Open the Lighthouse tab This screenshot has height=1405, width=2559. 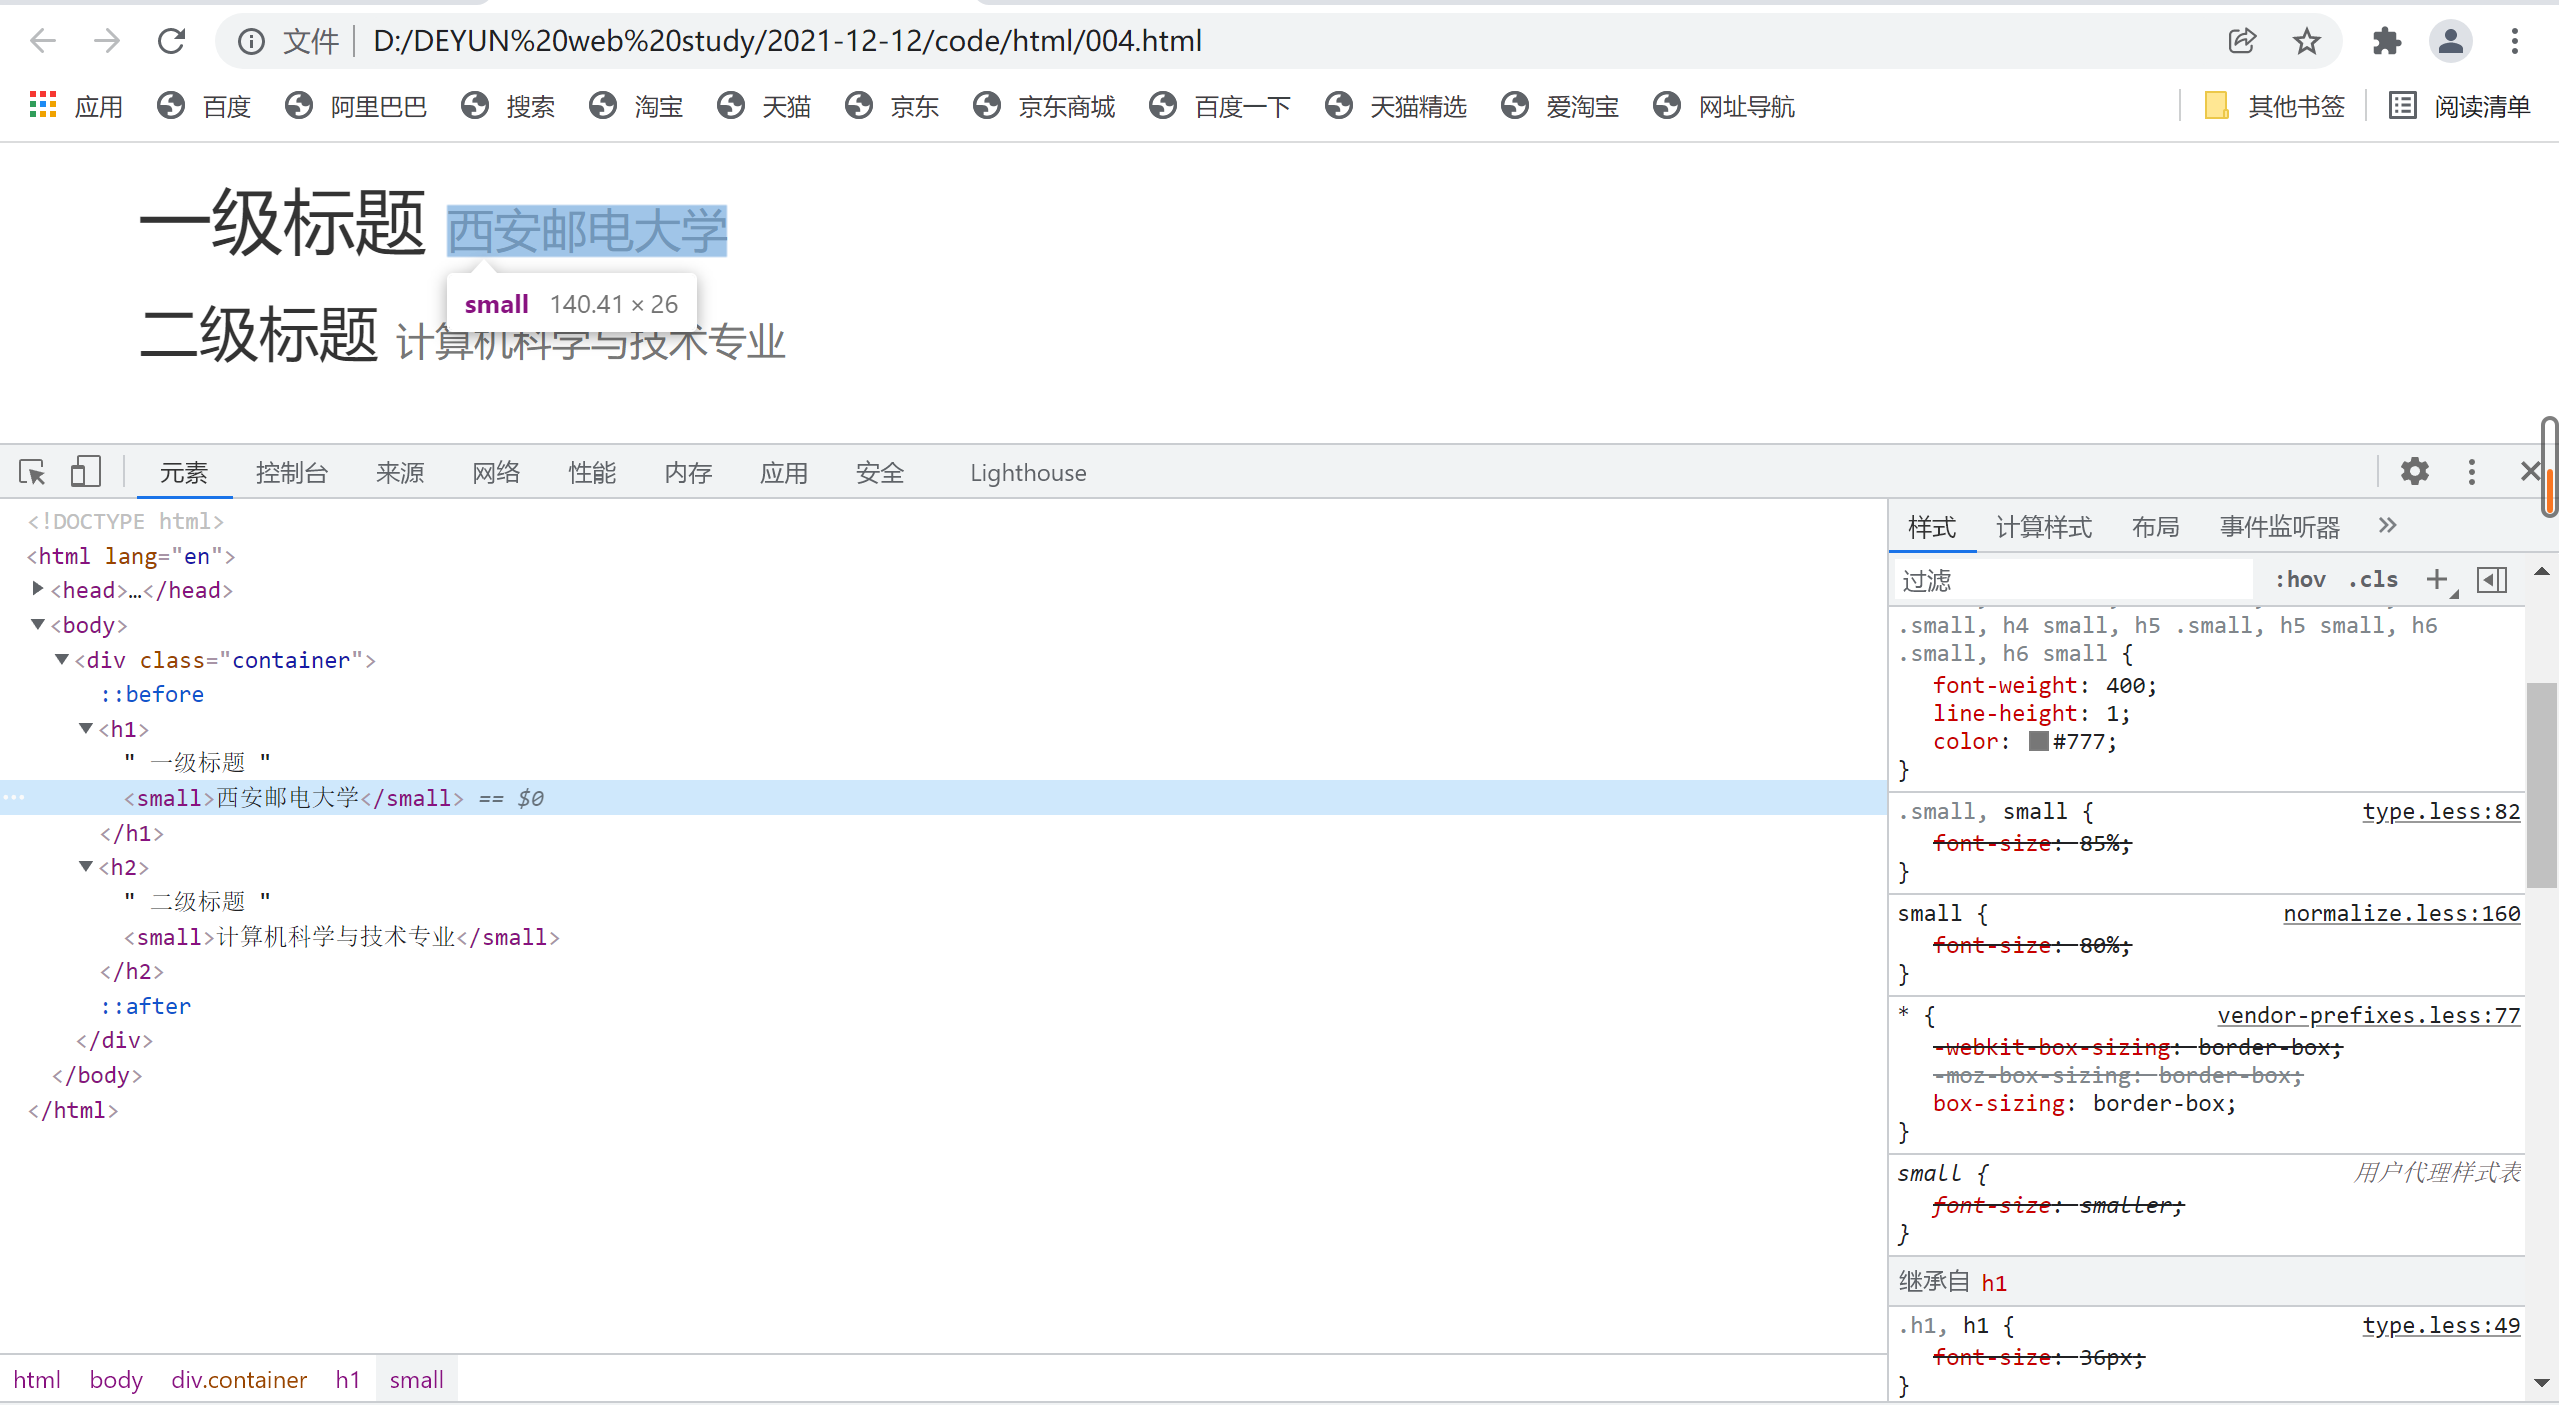point(1027,473)
